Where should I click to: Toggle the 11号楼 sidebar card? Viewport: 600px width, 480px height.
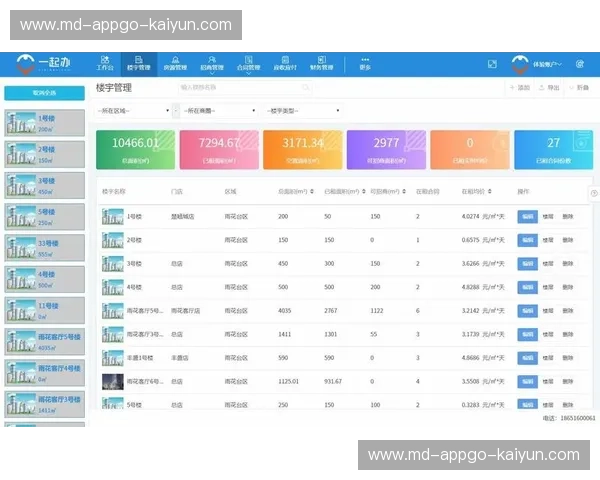coord(44,310)
